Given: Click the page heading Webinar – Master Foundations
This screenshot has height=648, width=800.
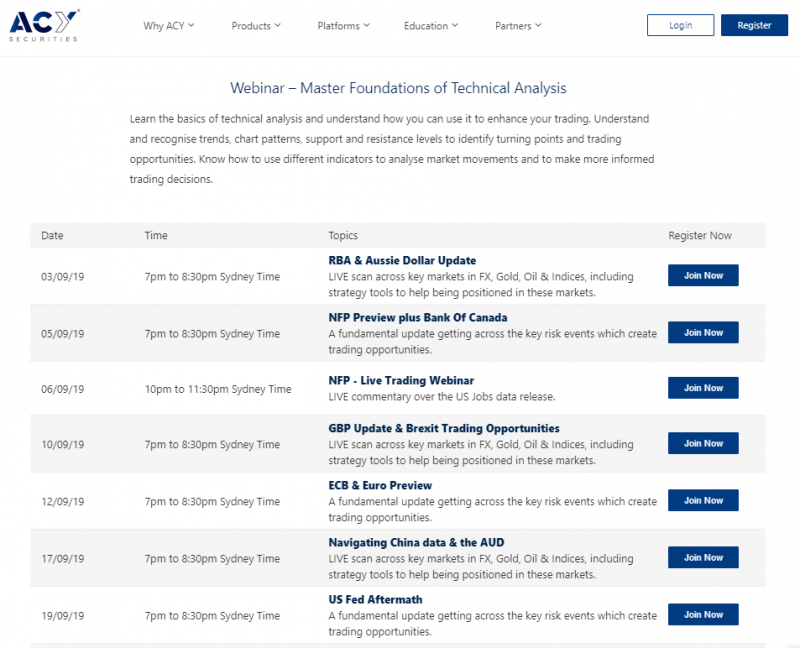Looking at the screenshot, I should pos(398,88).
